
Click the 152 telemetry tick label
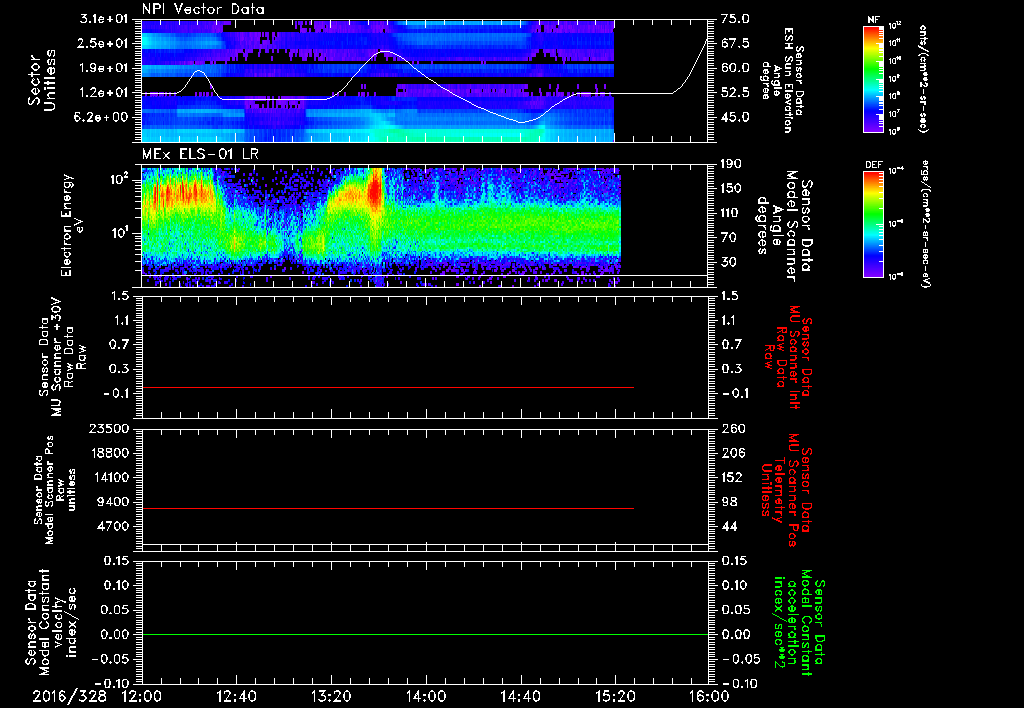pyautogui.click(x=731, y=477)
